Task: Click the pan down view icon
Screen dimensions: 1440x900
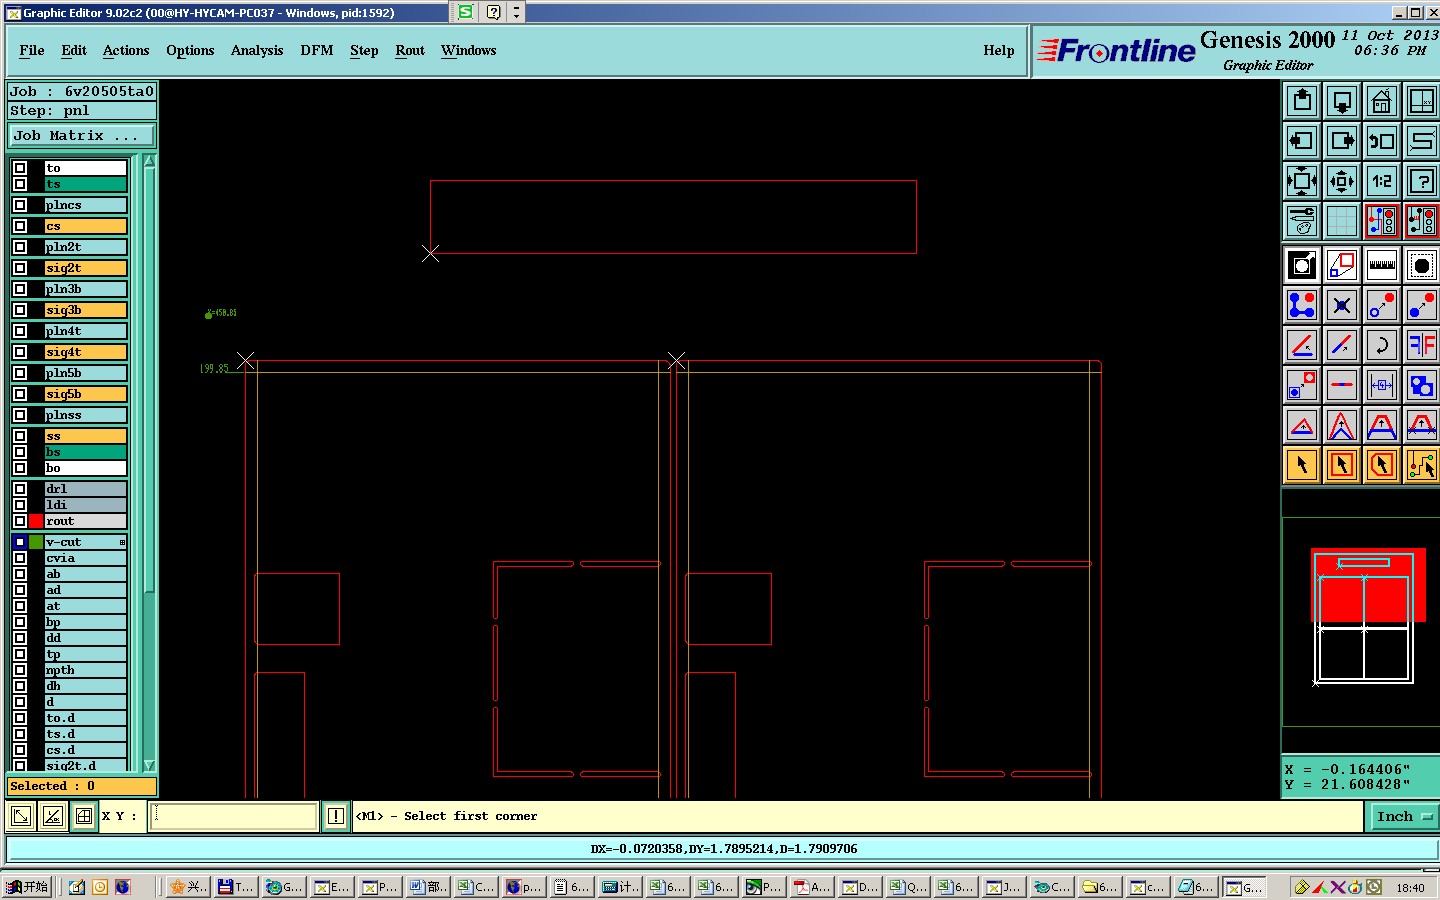Action: tap(1342, 101)
